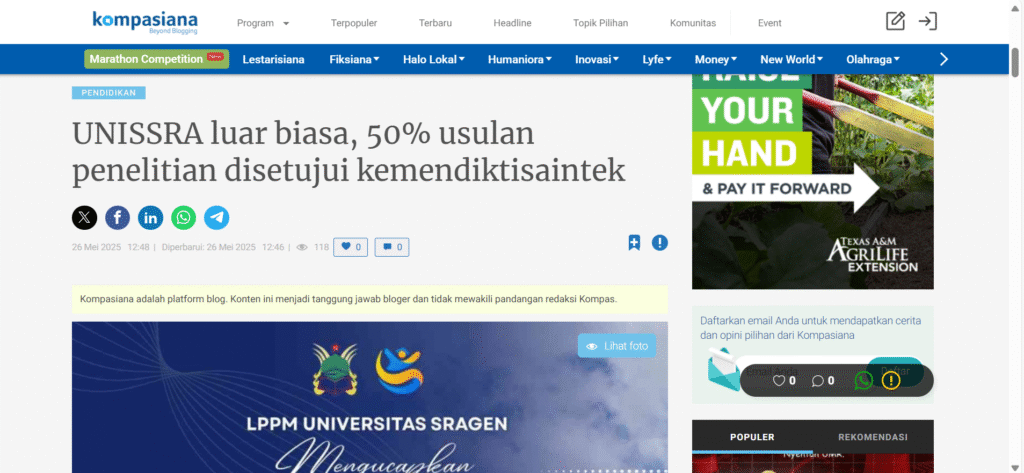Share article on LinkedIn
The height and width of the screenshot is (473, 1024).
tap(150, 218)
